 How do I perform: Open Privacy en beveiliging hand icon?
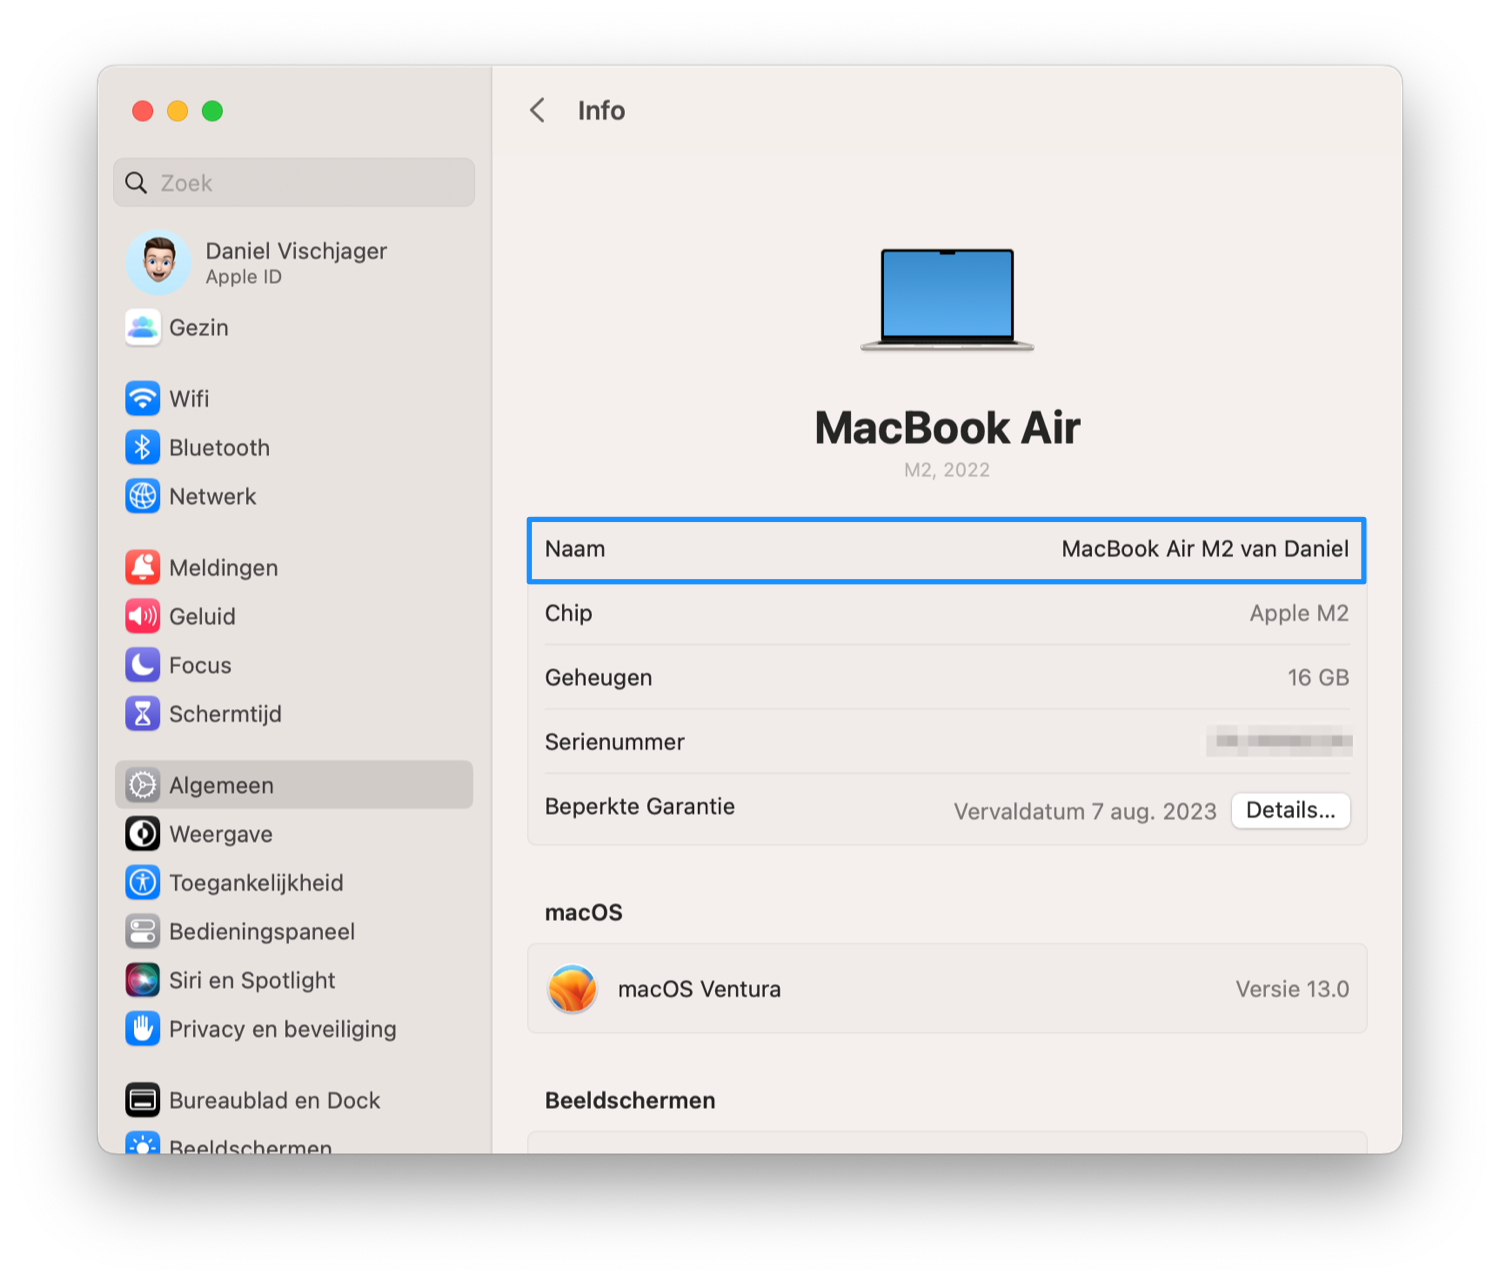[x=143, y=1029]
